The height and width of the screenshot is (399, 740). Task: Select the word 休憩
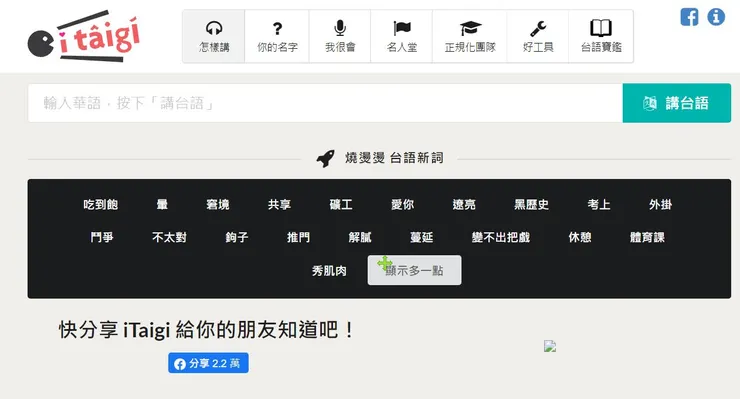(580, 237)
